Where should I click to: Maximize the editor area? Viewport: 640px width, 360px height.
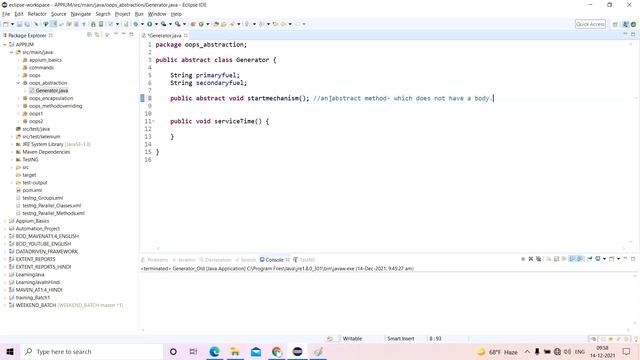click(633, 35)
